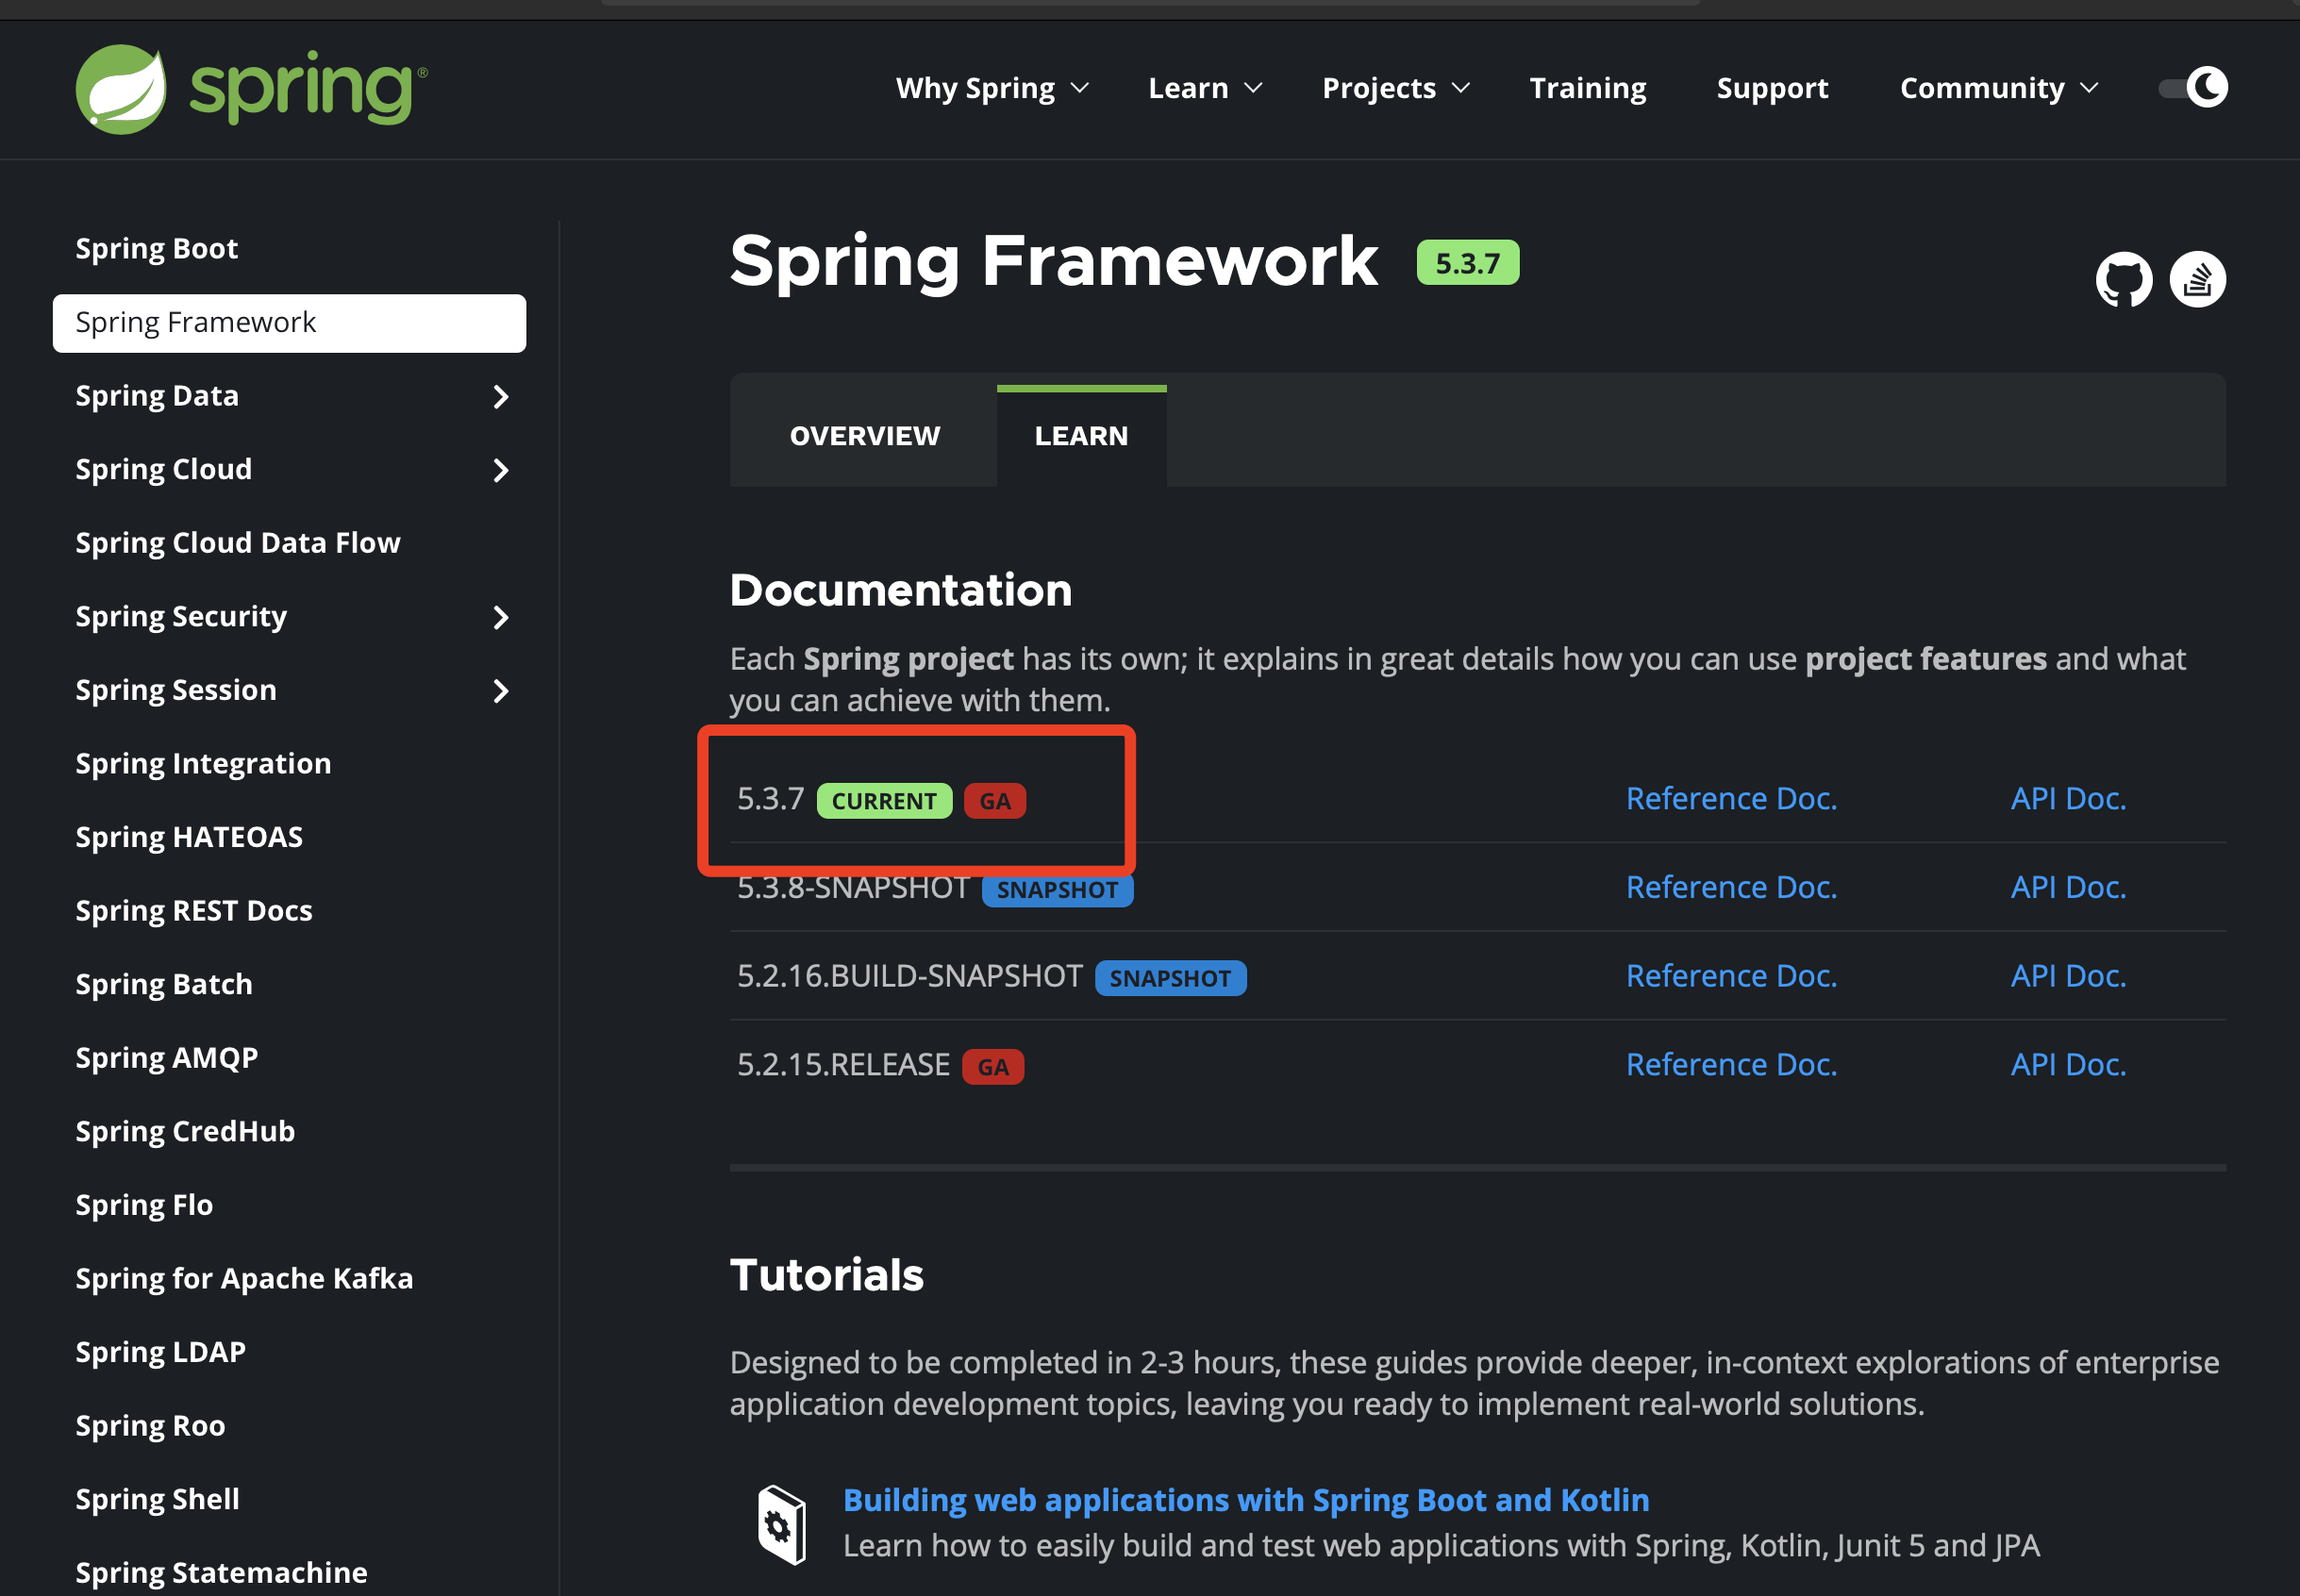Screen dimensions: 2300x1596
Task: Select Spring CredHub in sidebar
Action: (185, 1131)
